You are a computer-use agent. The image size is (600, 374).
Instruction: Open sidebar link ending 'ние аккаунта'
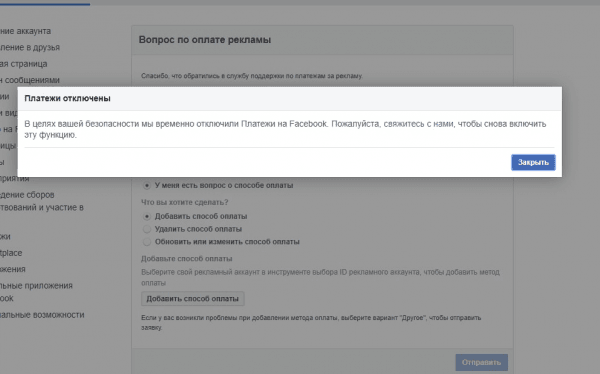point(25,31)
